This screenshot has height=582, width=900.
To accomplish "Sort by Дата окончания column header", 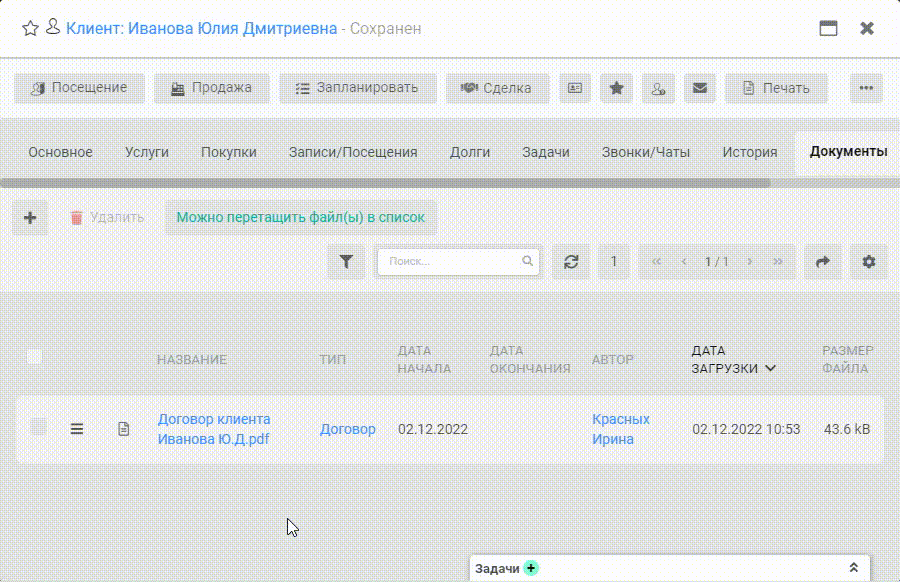I will tap(530, 359).
